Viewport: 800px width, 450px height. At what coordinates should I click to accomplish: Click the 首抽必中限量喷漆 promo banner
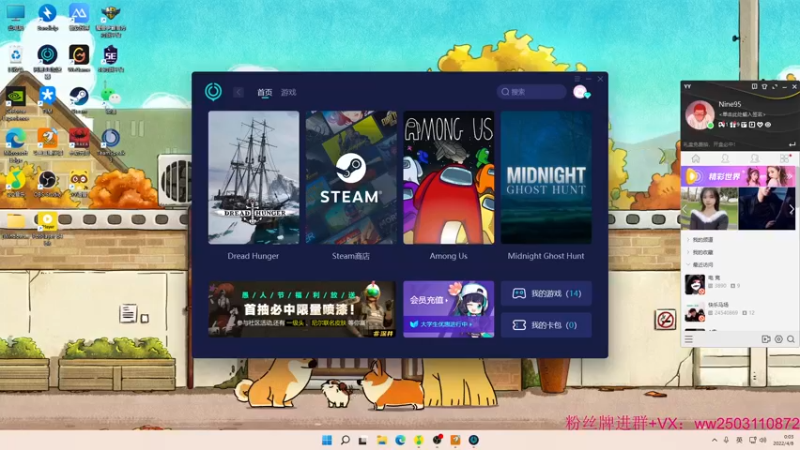(302, 309)
